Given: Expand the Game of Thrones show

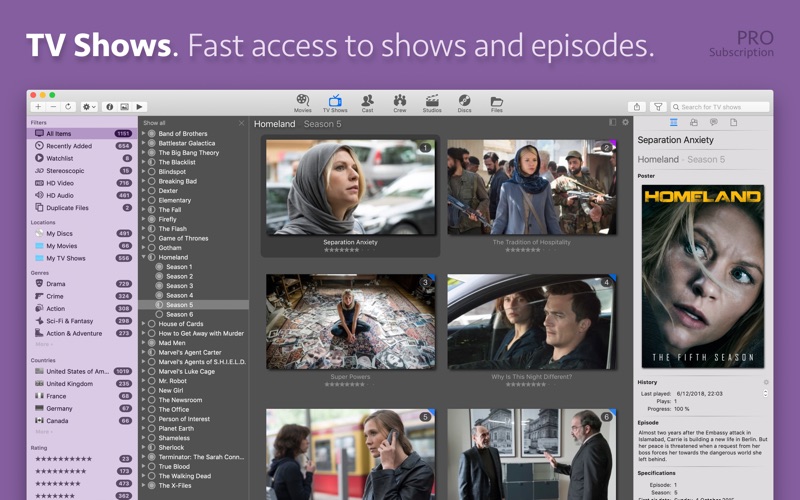Looking at the screenshot, I should click(x=143, y=238).
